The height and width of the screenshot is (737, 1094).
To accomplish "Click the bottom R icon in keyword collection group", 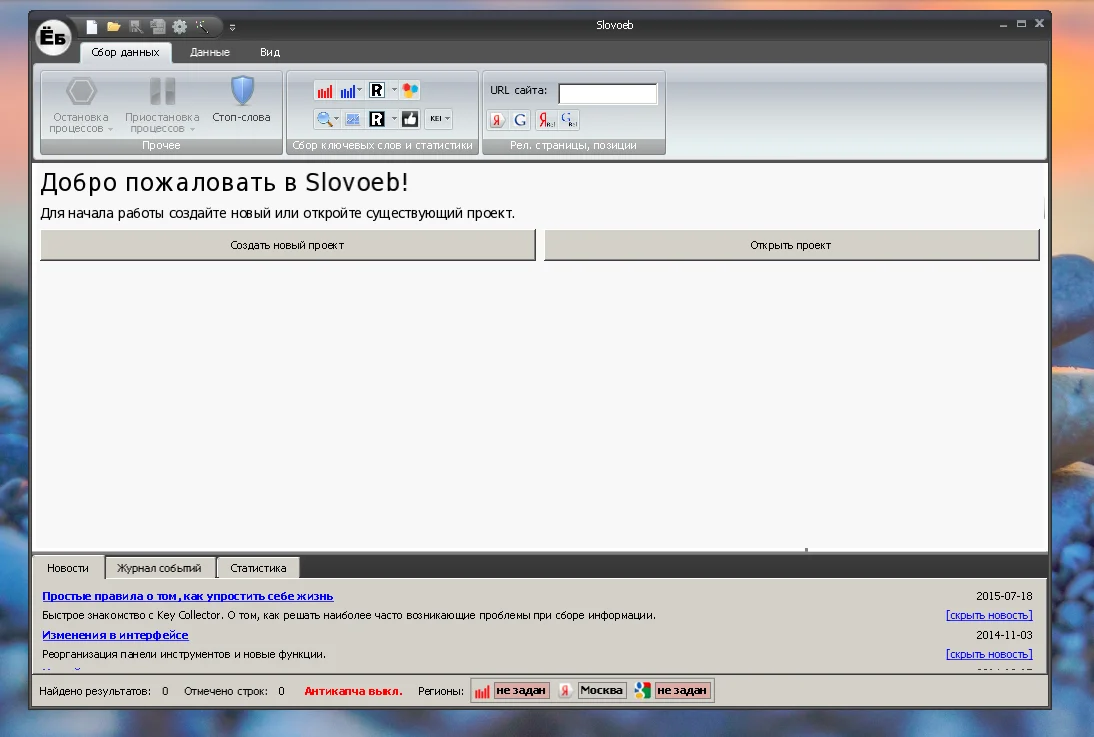I will click(x=377, y=119).
